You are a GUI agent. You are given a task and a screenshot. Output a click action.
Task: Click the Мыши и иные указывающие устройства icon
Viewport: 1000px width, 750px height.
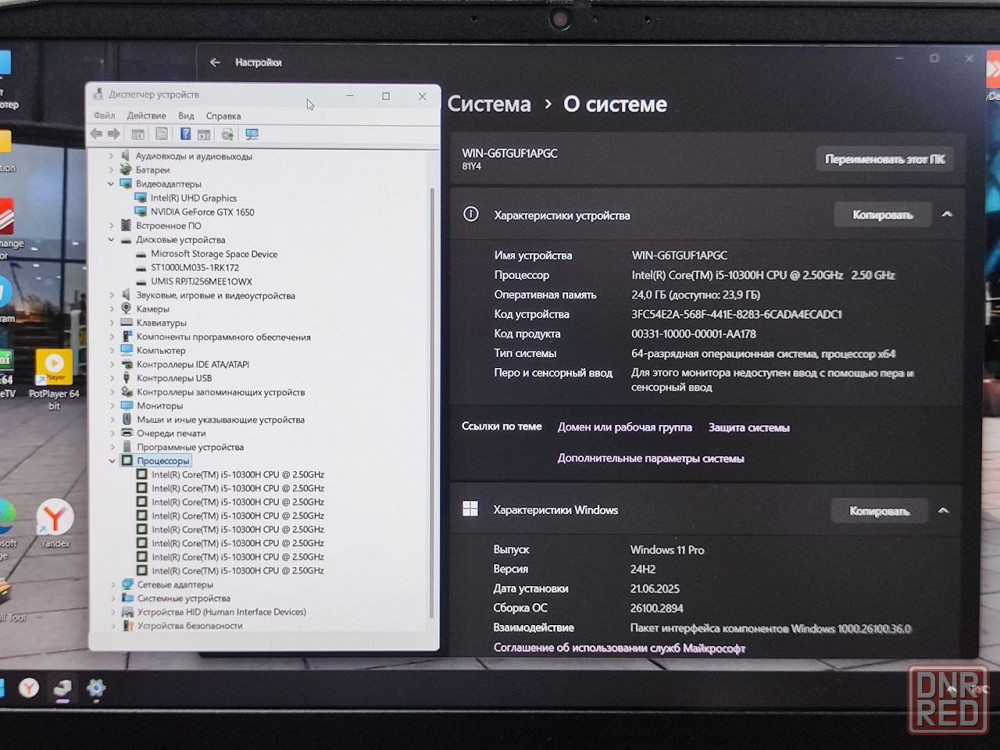point(127,419)
